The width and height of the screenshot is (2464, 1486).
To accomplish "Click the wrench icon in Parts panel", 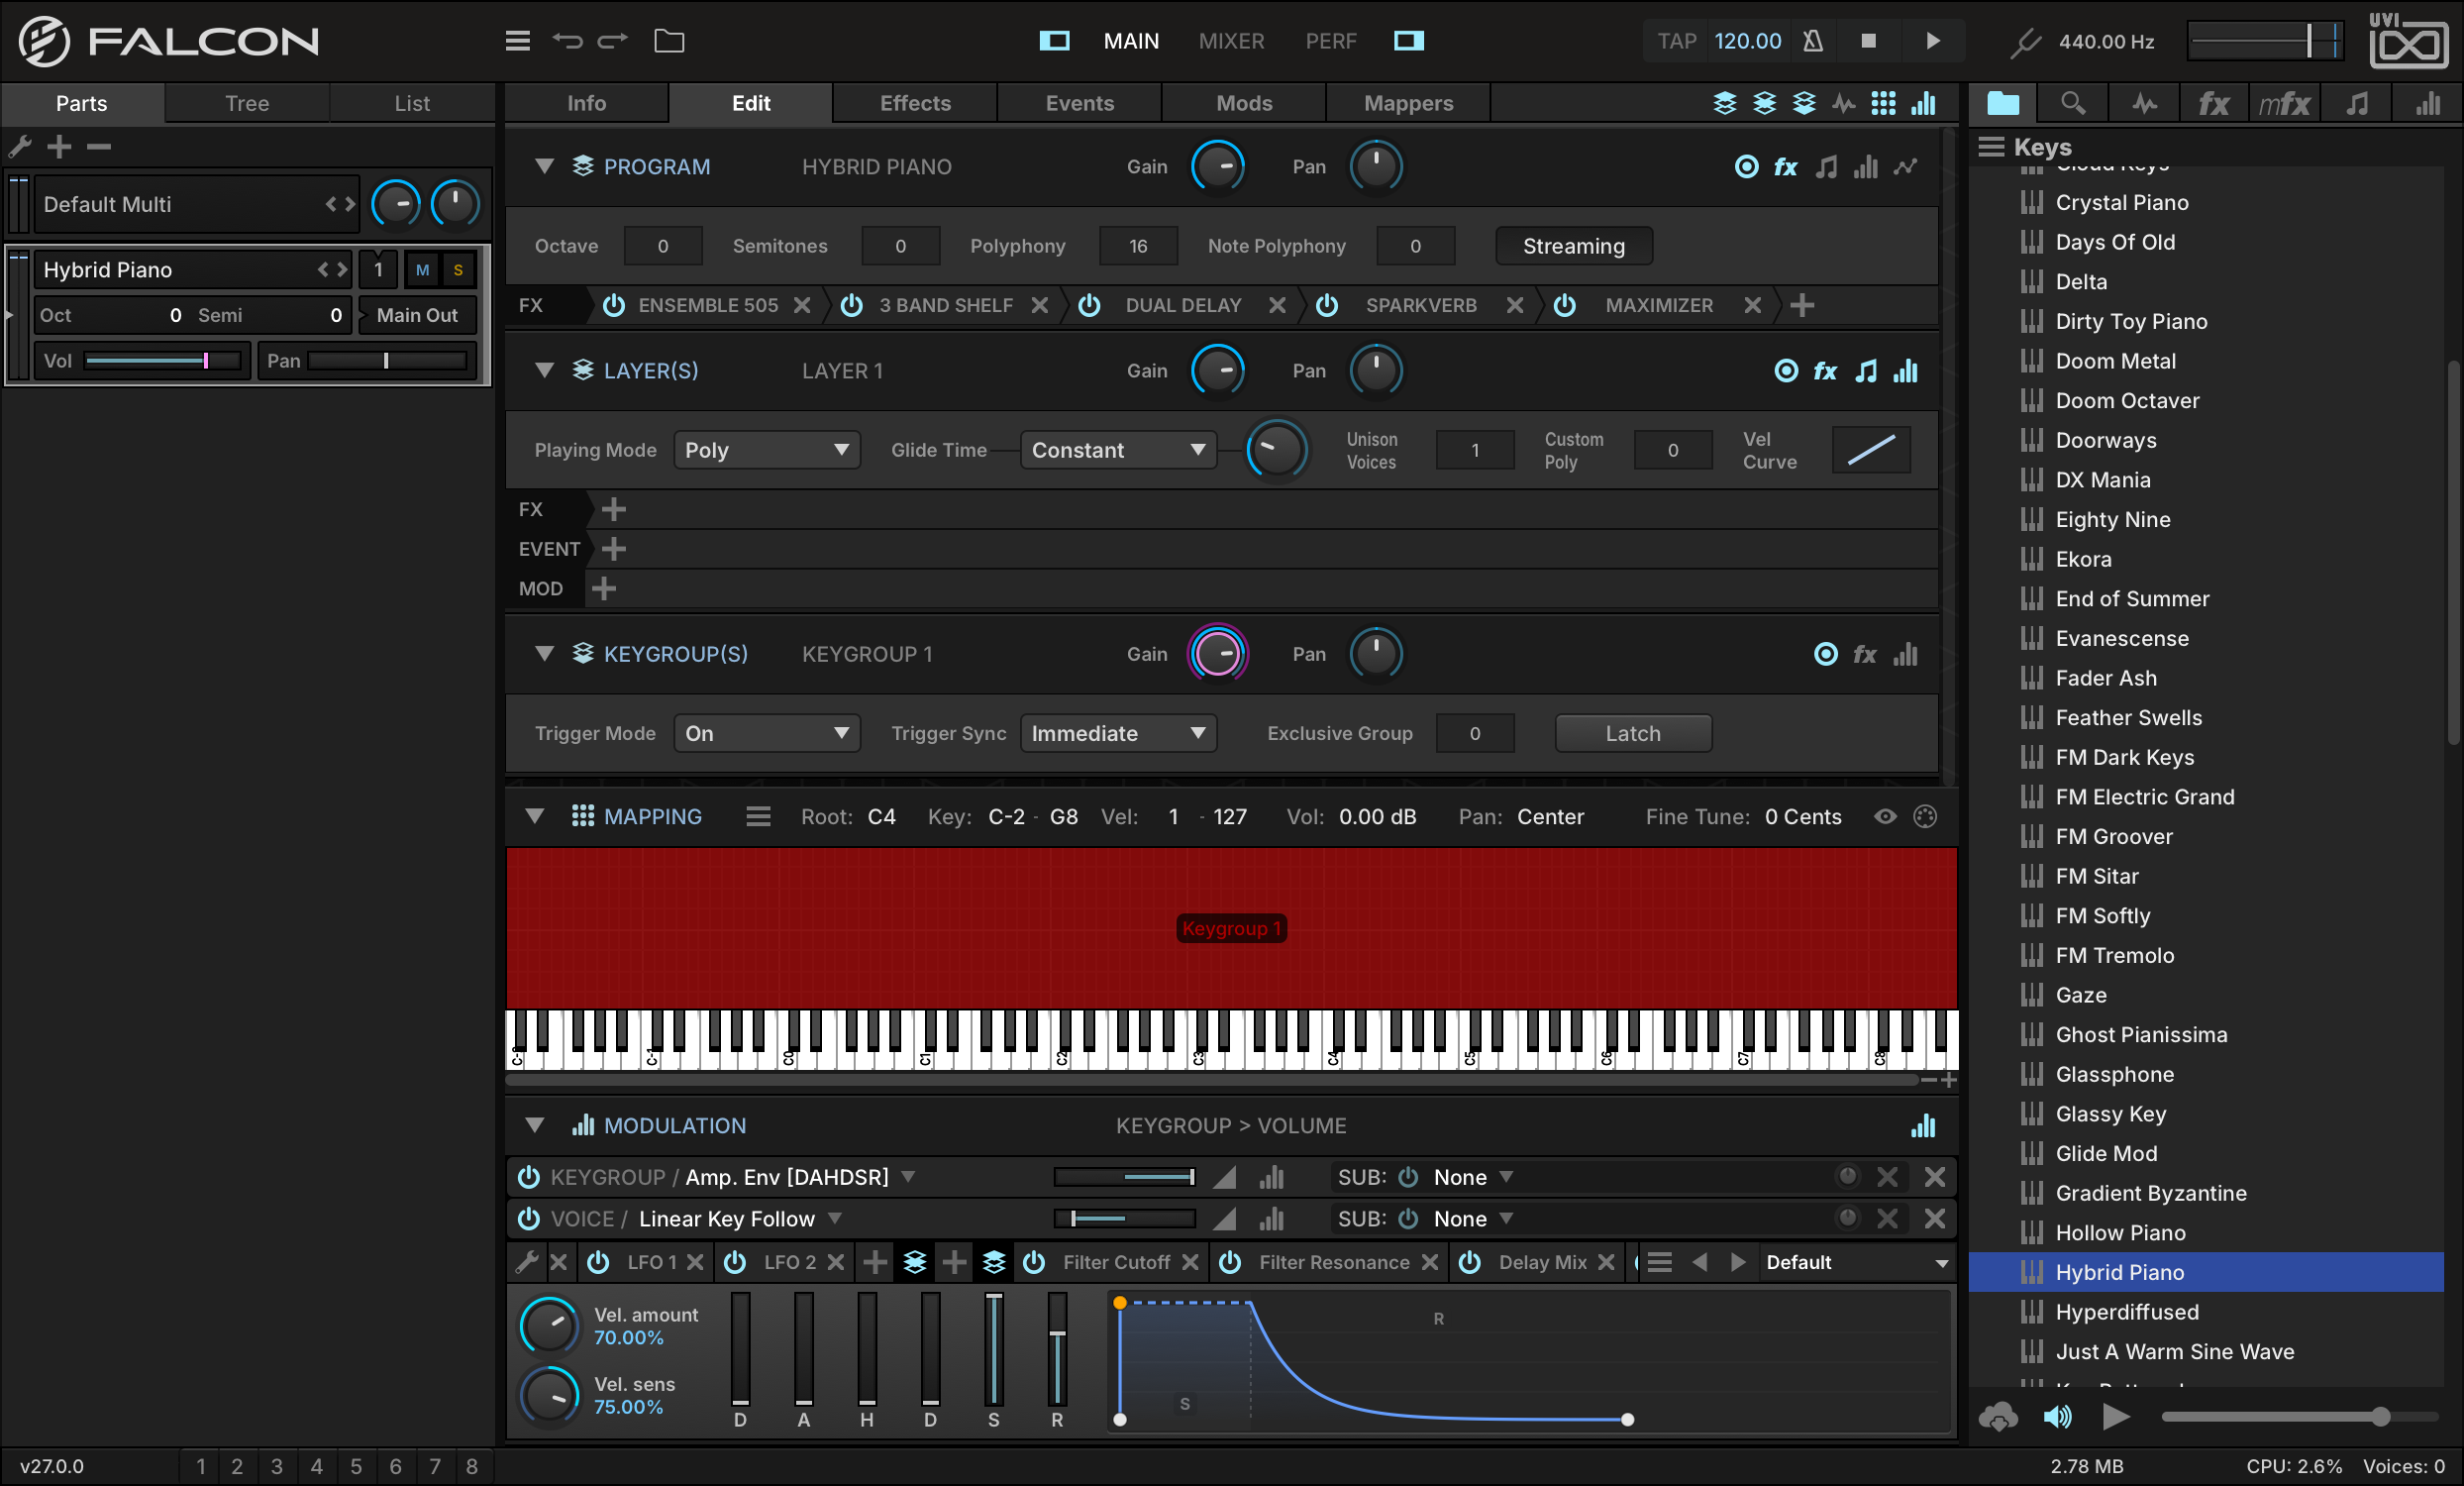I will pyautogui.click(x=20, y=147).
